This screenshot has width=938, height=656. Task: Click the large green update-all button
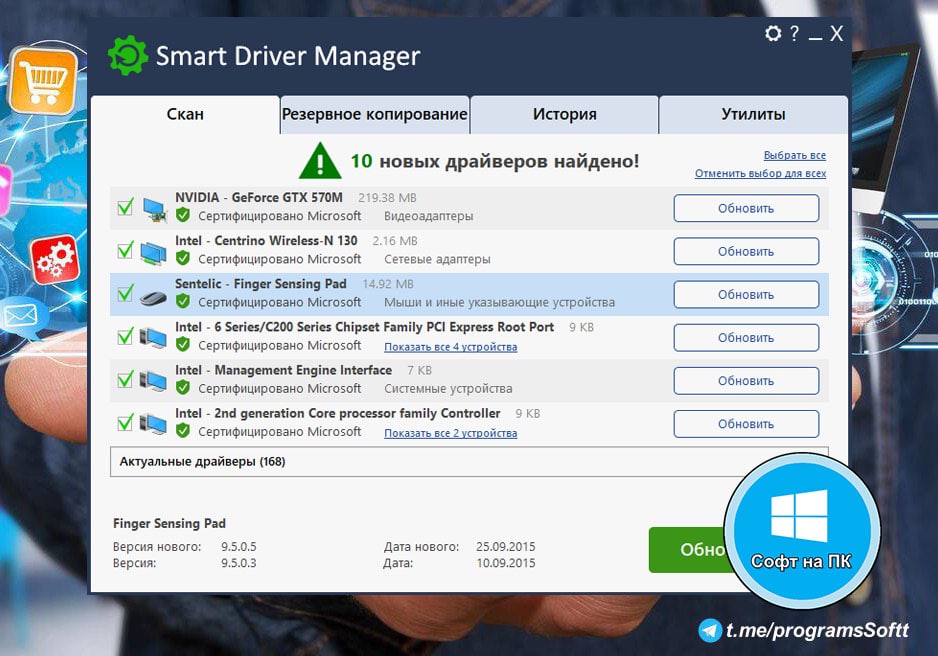click(688, 550)
